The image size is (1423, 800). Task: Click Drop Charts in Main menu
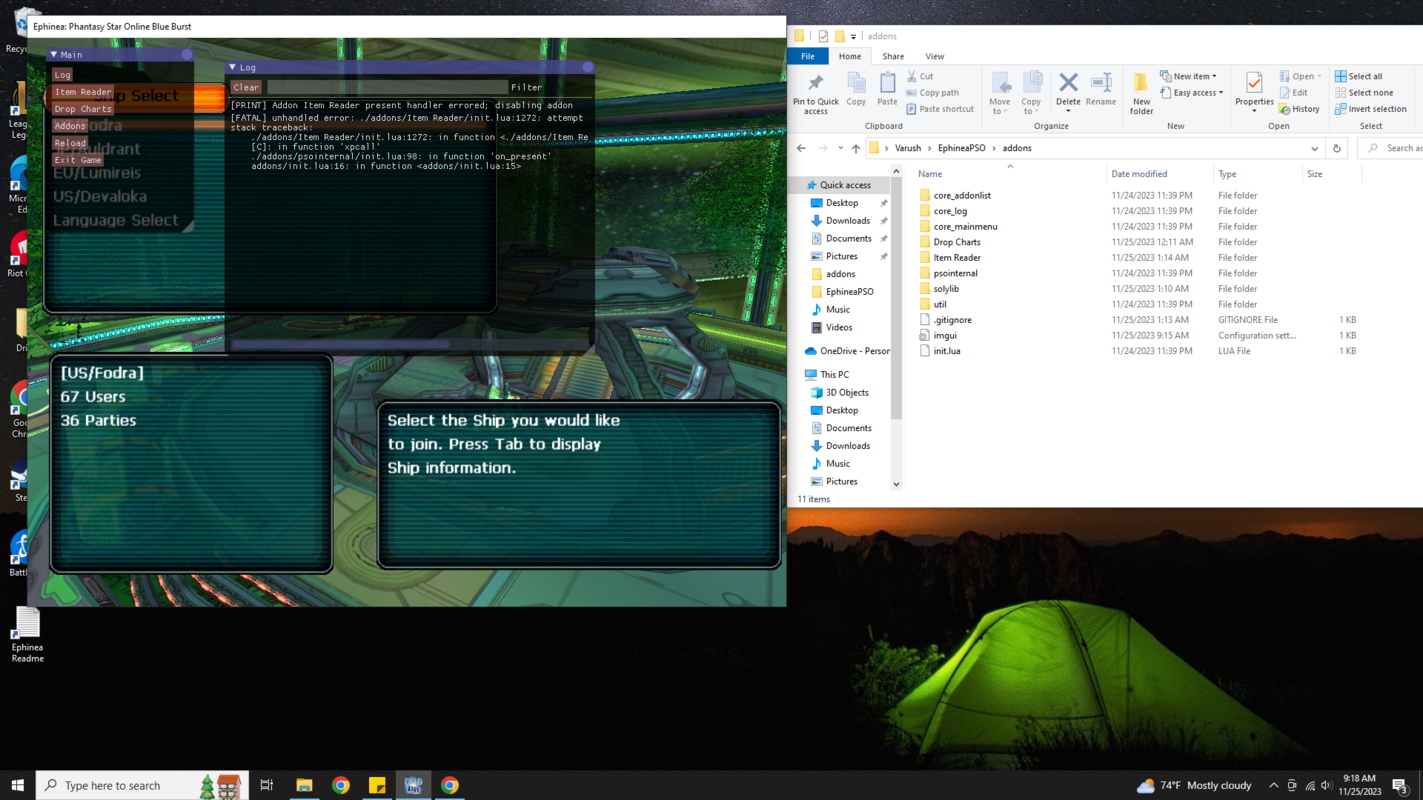(x=83, y=109)
